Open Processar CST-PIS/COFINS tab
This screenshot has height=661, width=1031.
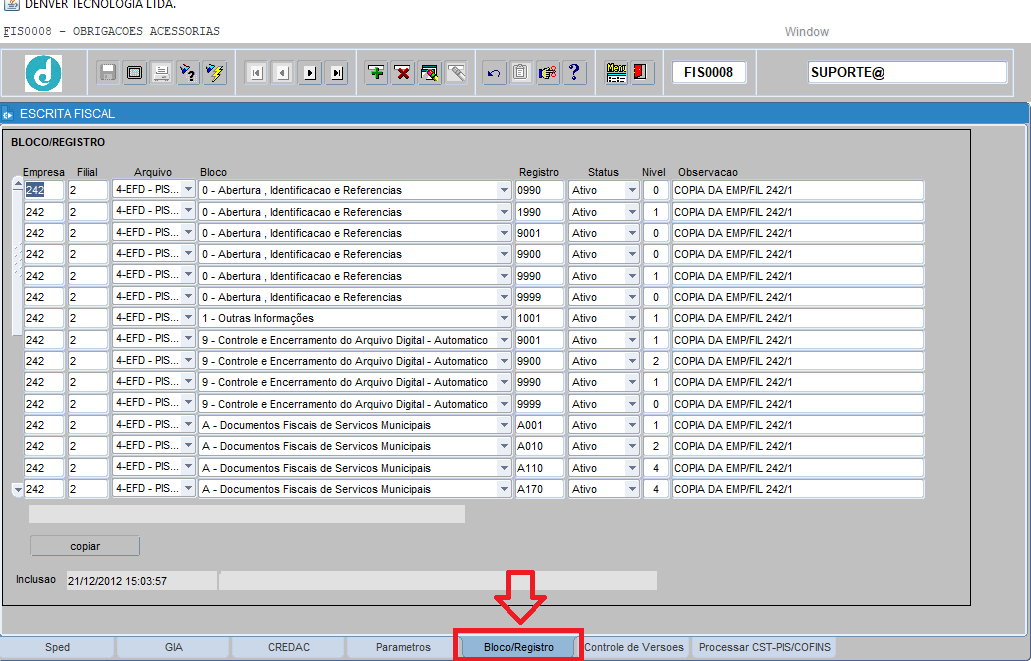pos(765,647)
